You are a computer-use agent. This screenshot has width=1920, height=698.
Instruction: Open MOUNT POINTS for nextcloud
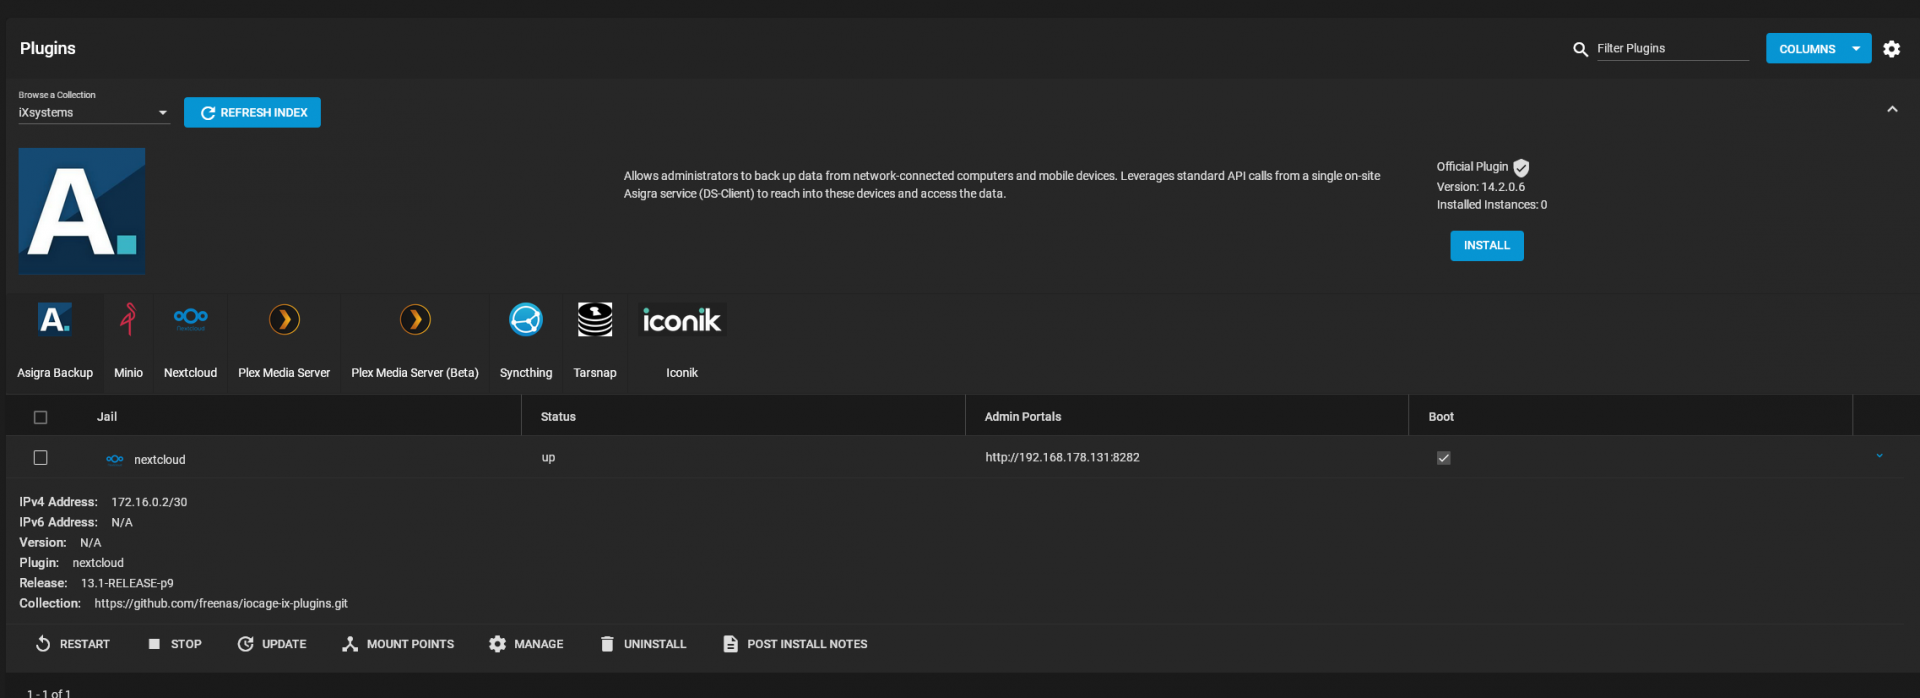[x=397, y=644]
